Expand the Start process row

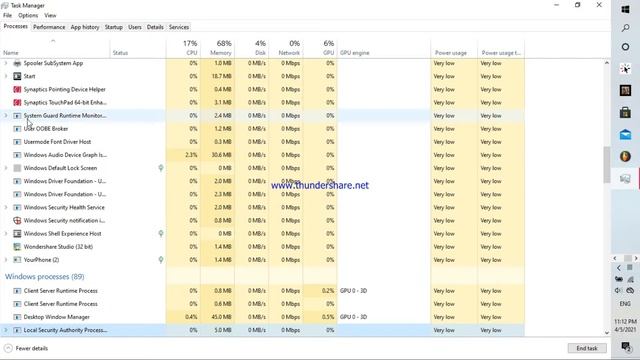(6, 76)
